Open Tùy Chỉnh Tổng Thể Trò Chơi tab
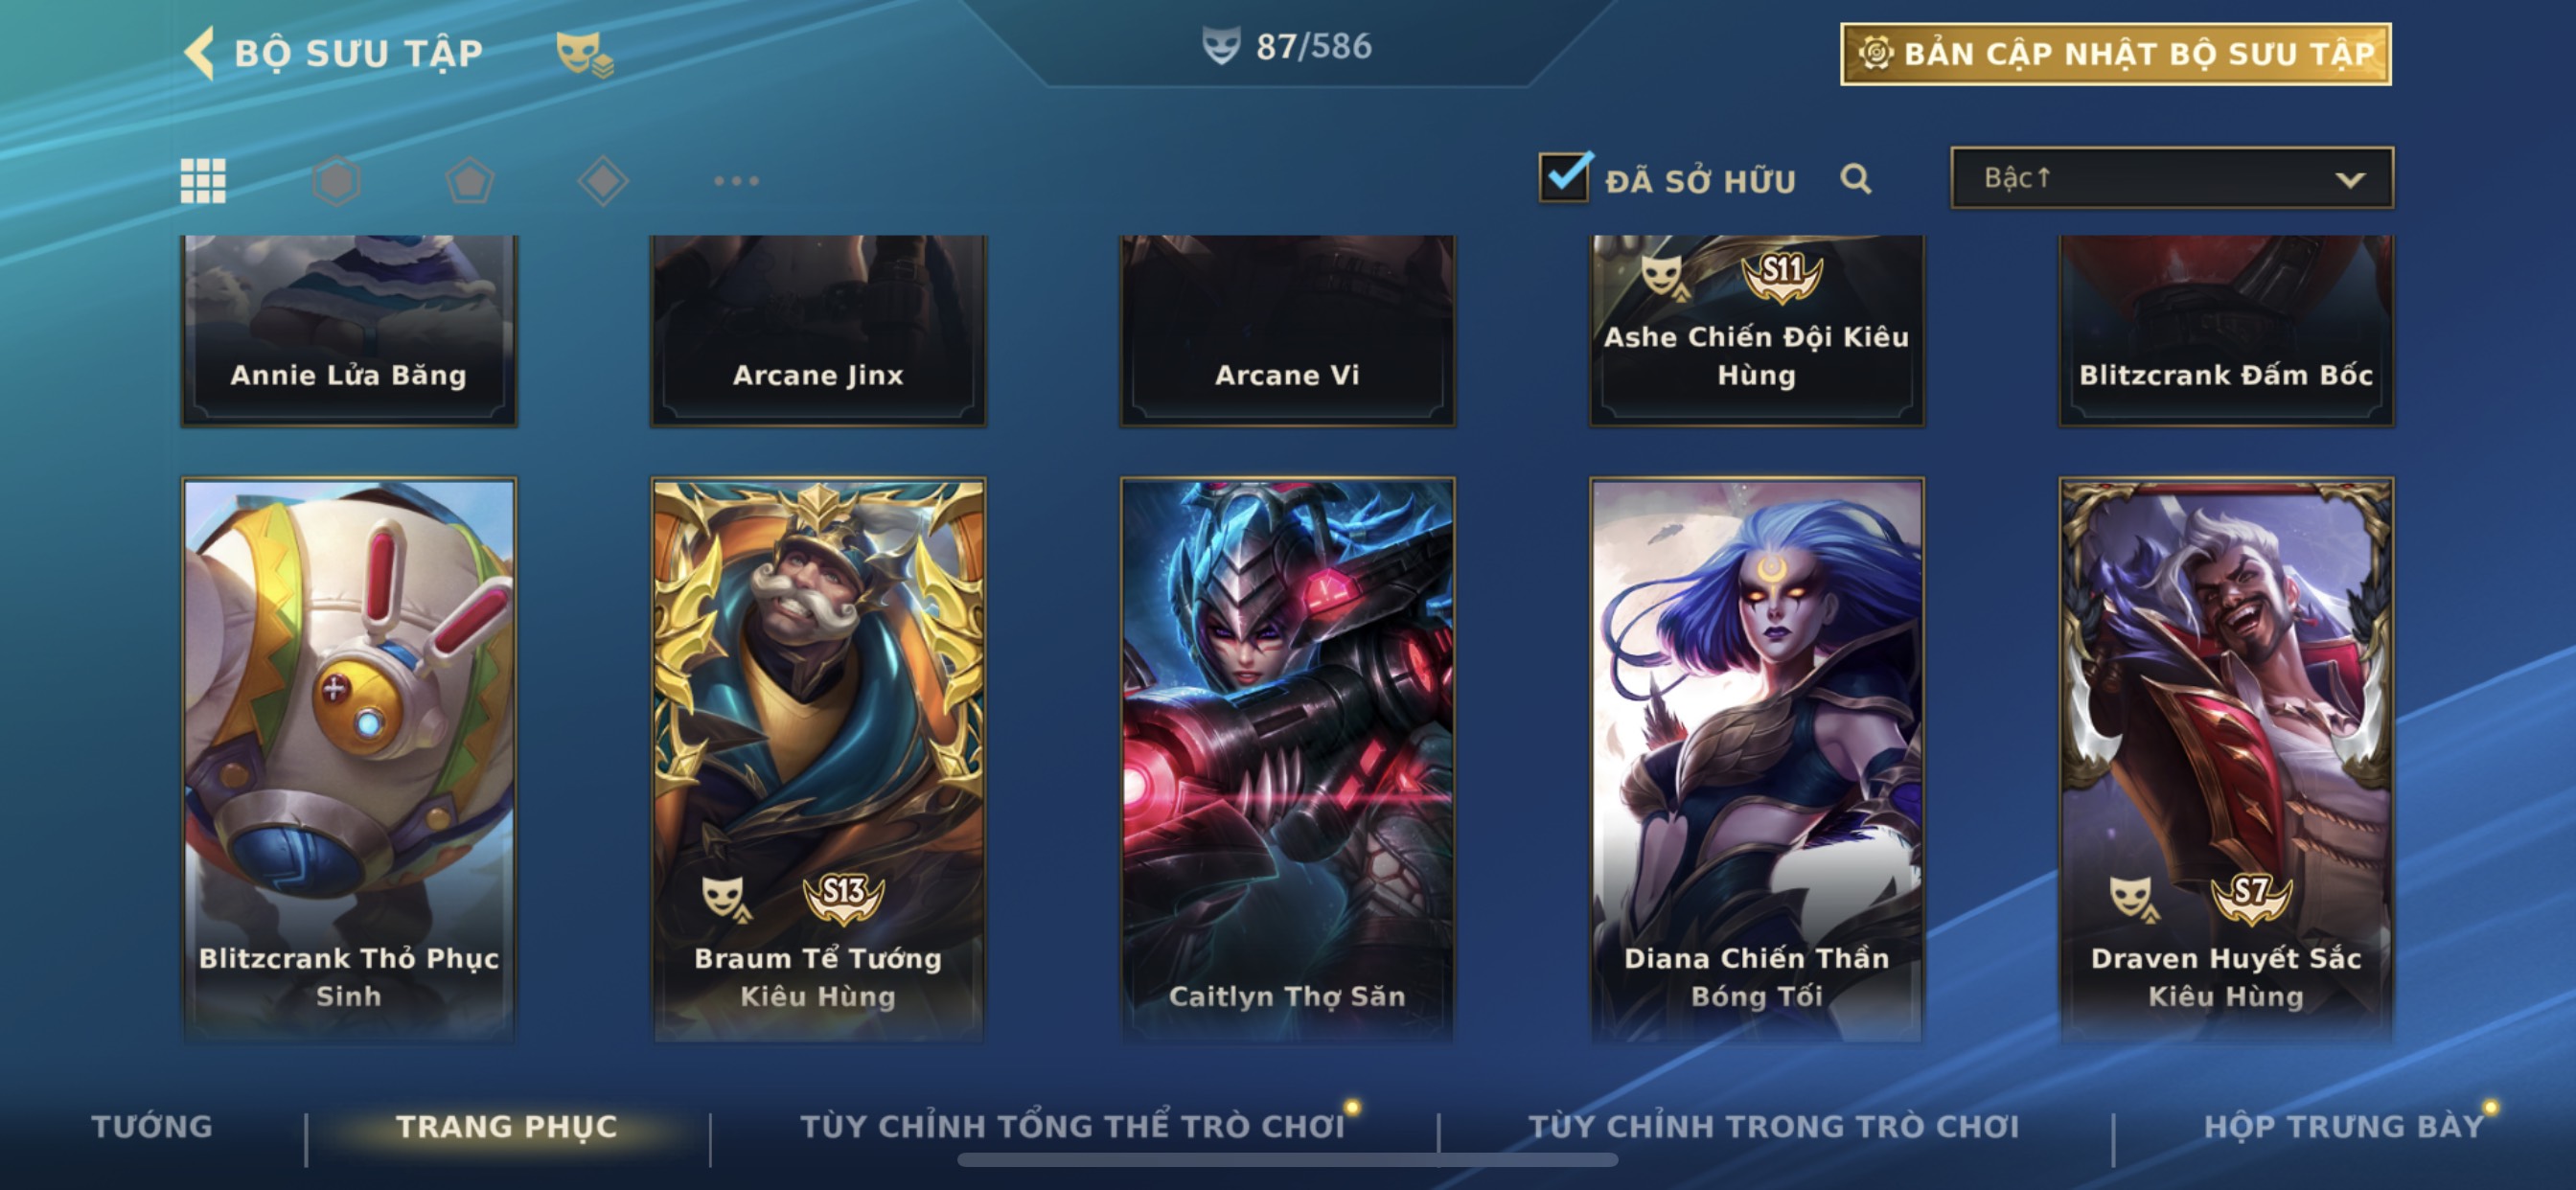Viewport: 2576px width, 1190px height. pyautogui.click(x=1072, y=1126)
